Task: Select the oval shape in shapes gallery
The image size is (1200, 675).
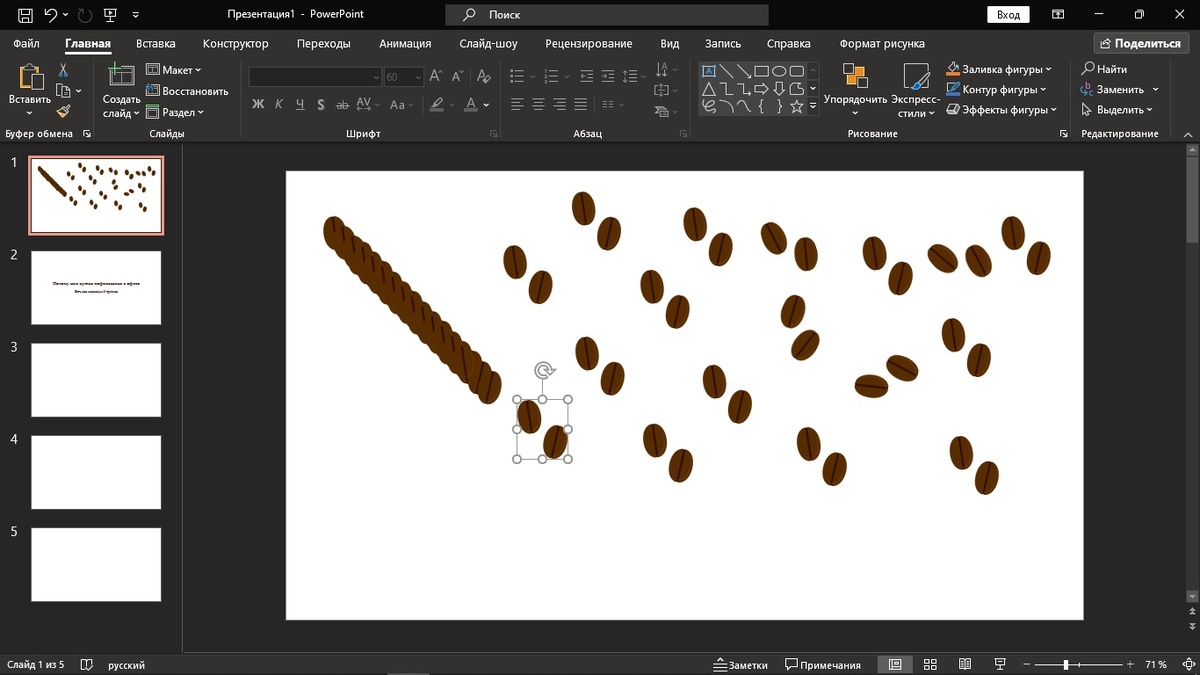Action: (779, 71)
